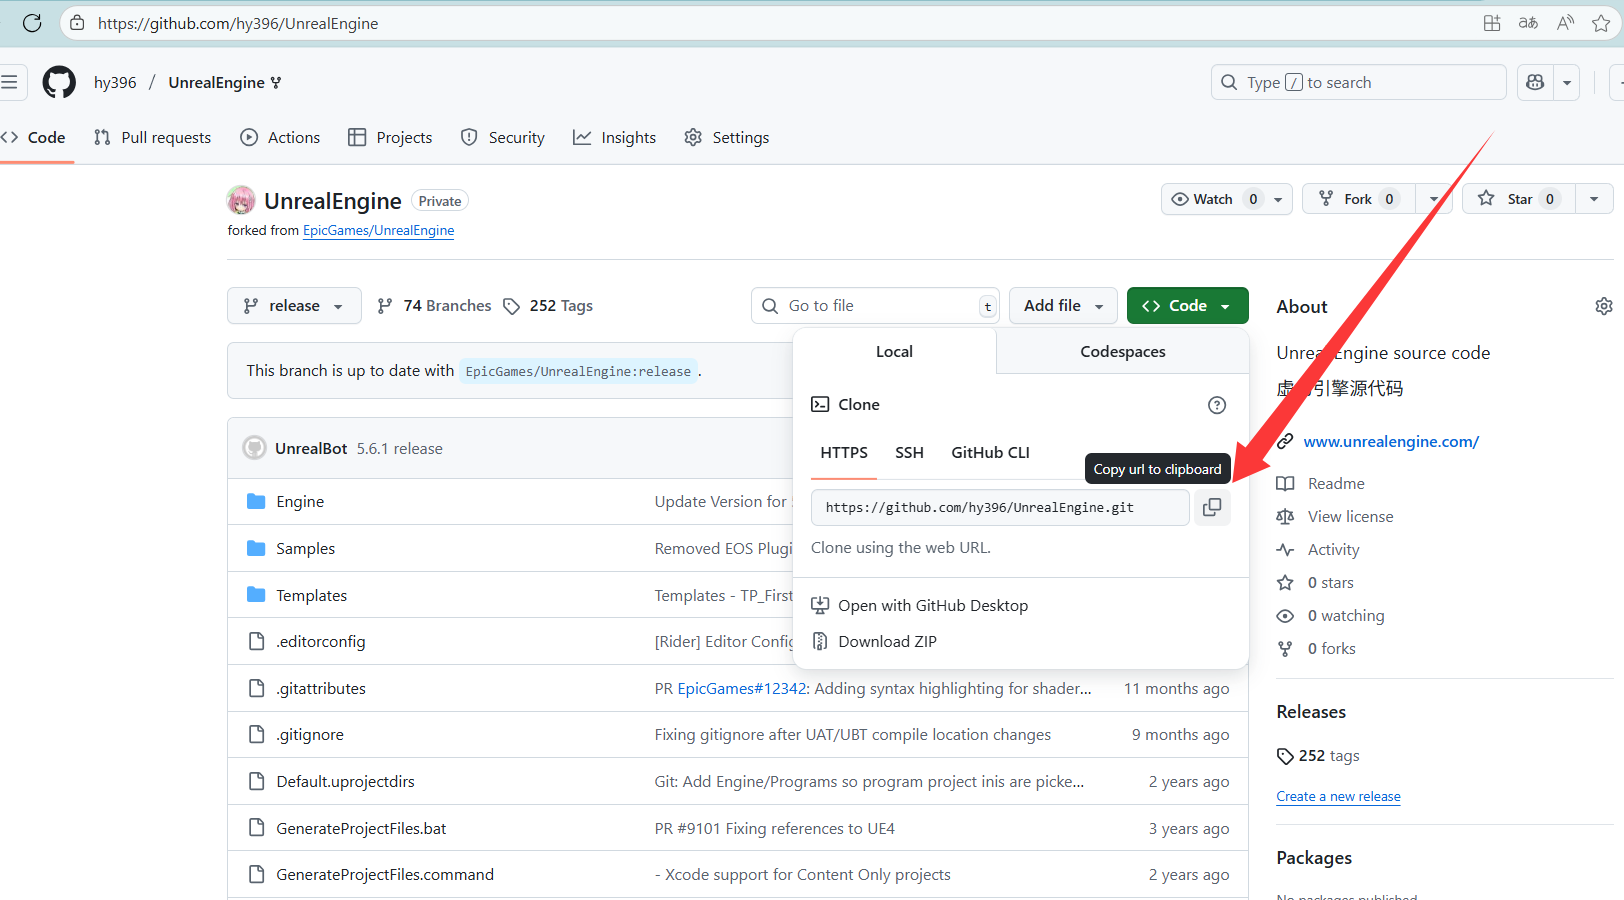Switch to the Codespaces tab
Image resolution: width=1624 pixels, height=900 pixels.
[x=1122, y=351]
